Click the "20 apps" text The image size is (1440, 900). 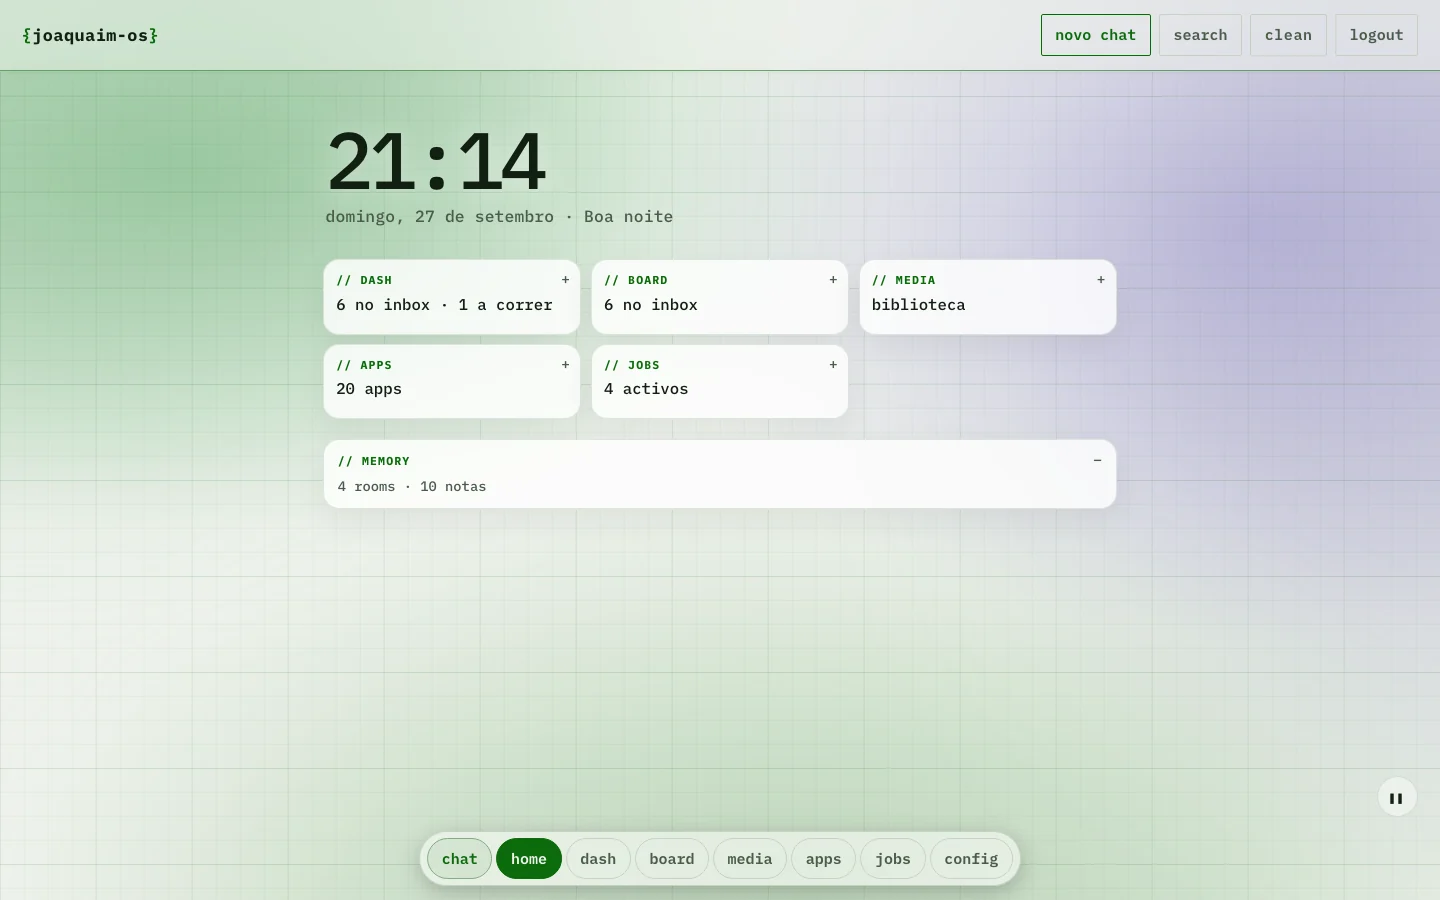(x=369, y=389)
